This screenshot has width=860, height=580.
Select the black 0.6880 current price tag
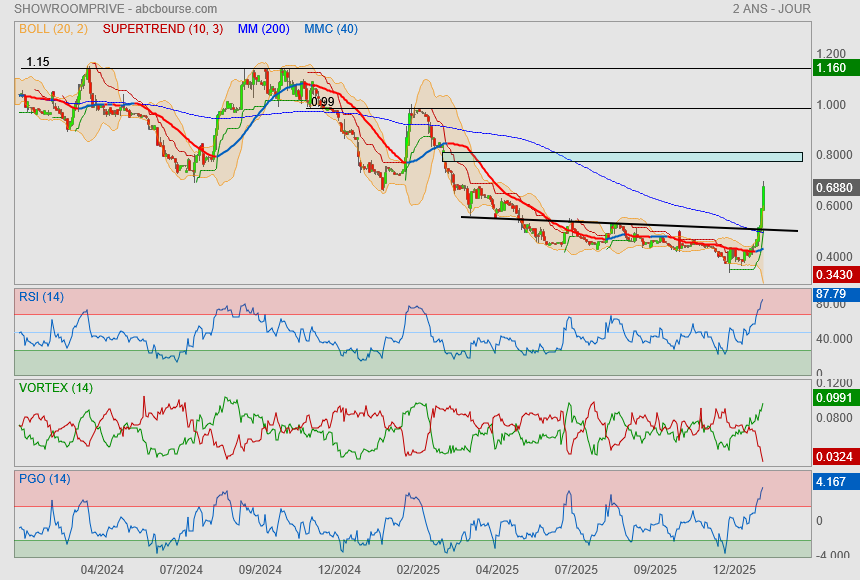(x=832, y=187)
